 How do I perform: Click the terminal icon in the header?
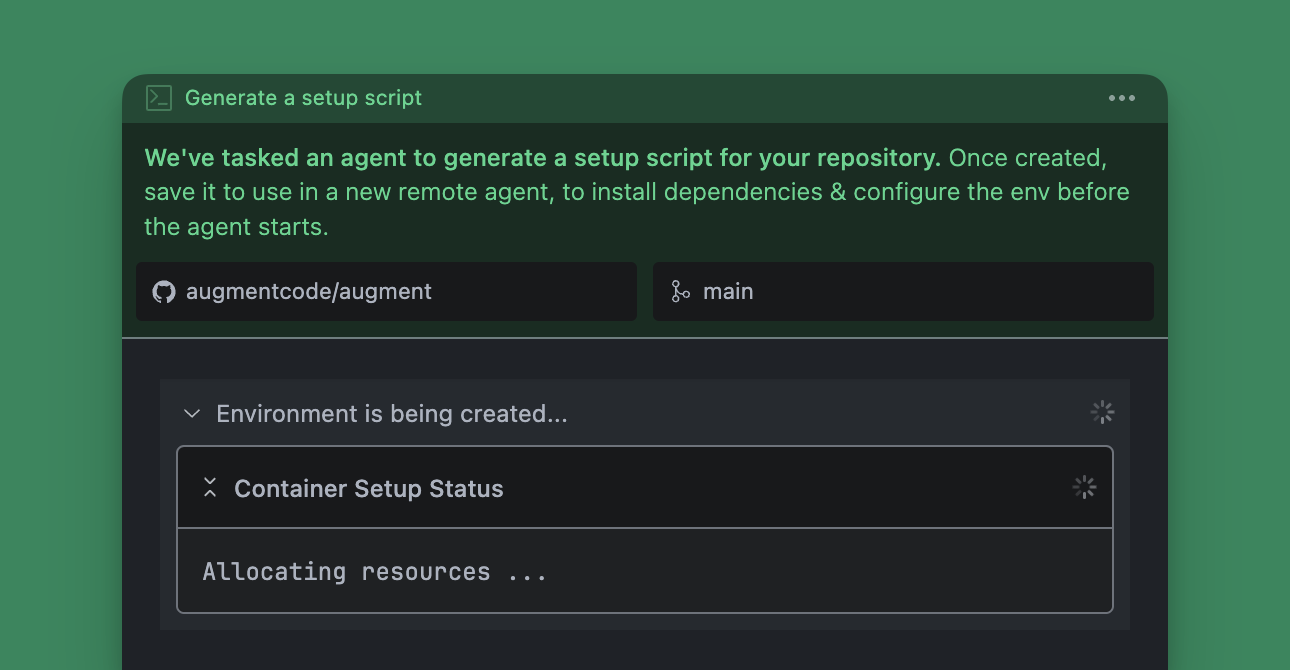coord(159,97)
